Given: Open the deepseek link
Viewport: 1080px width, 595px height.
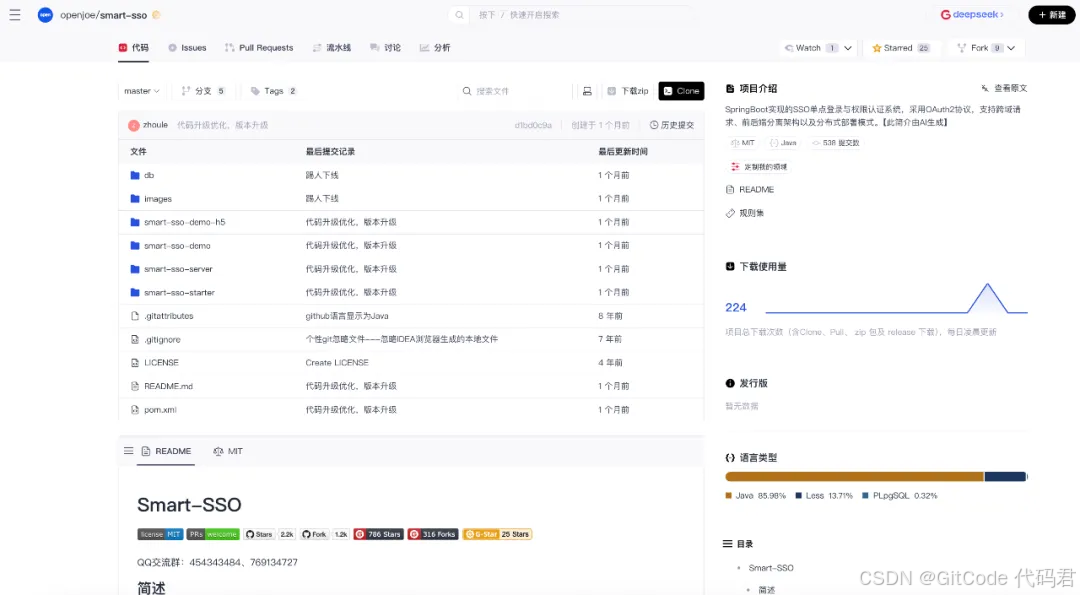Looking at the screenshot, I should 972,14.
